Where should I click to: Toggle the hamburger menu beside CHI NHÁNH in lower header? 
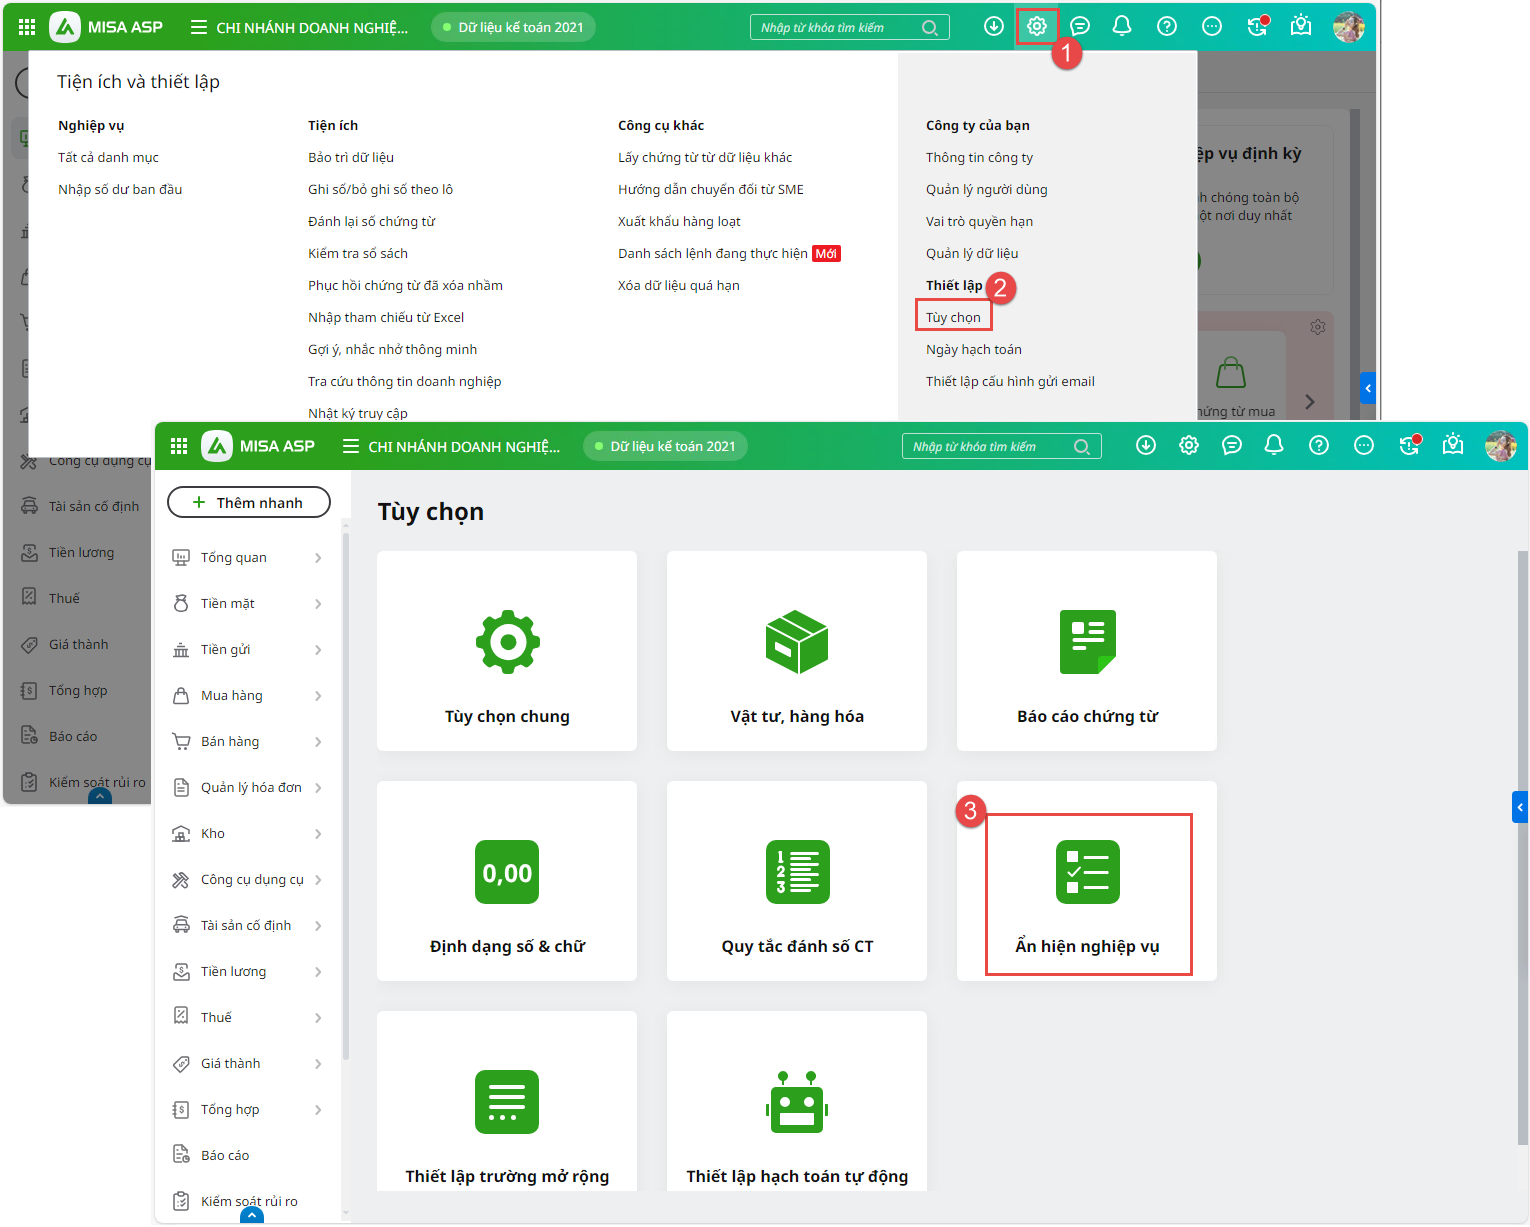(x=351, y=446)
